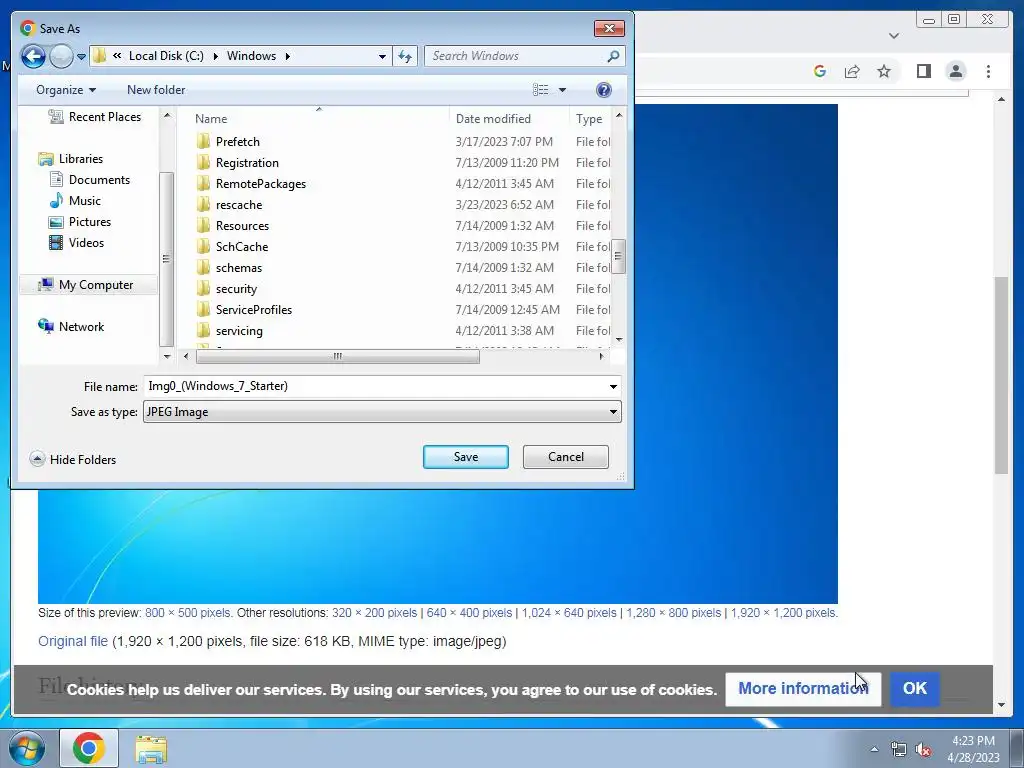Collapse folders with Hide Folders
This screenshot has height=768, width=1024.
pos(73,460)
